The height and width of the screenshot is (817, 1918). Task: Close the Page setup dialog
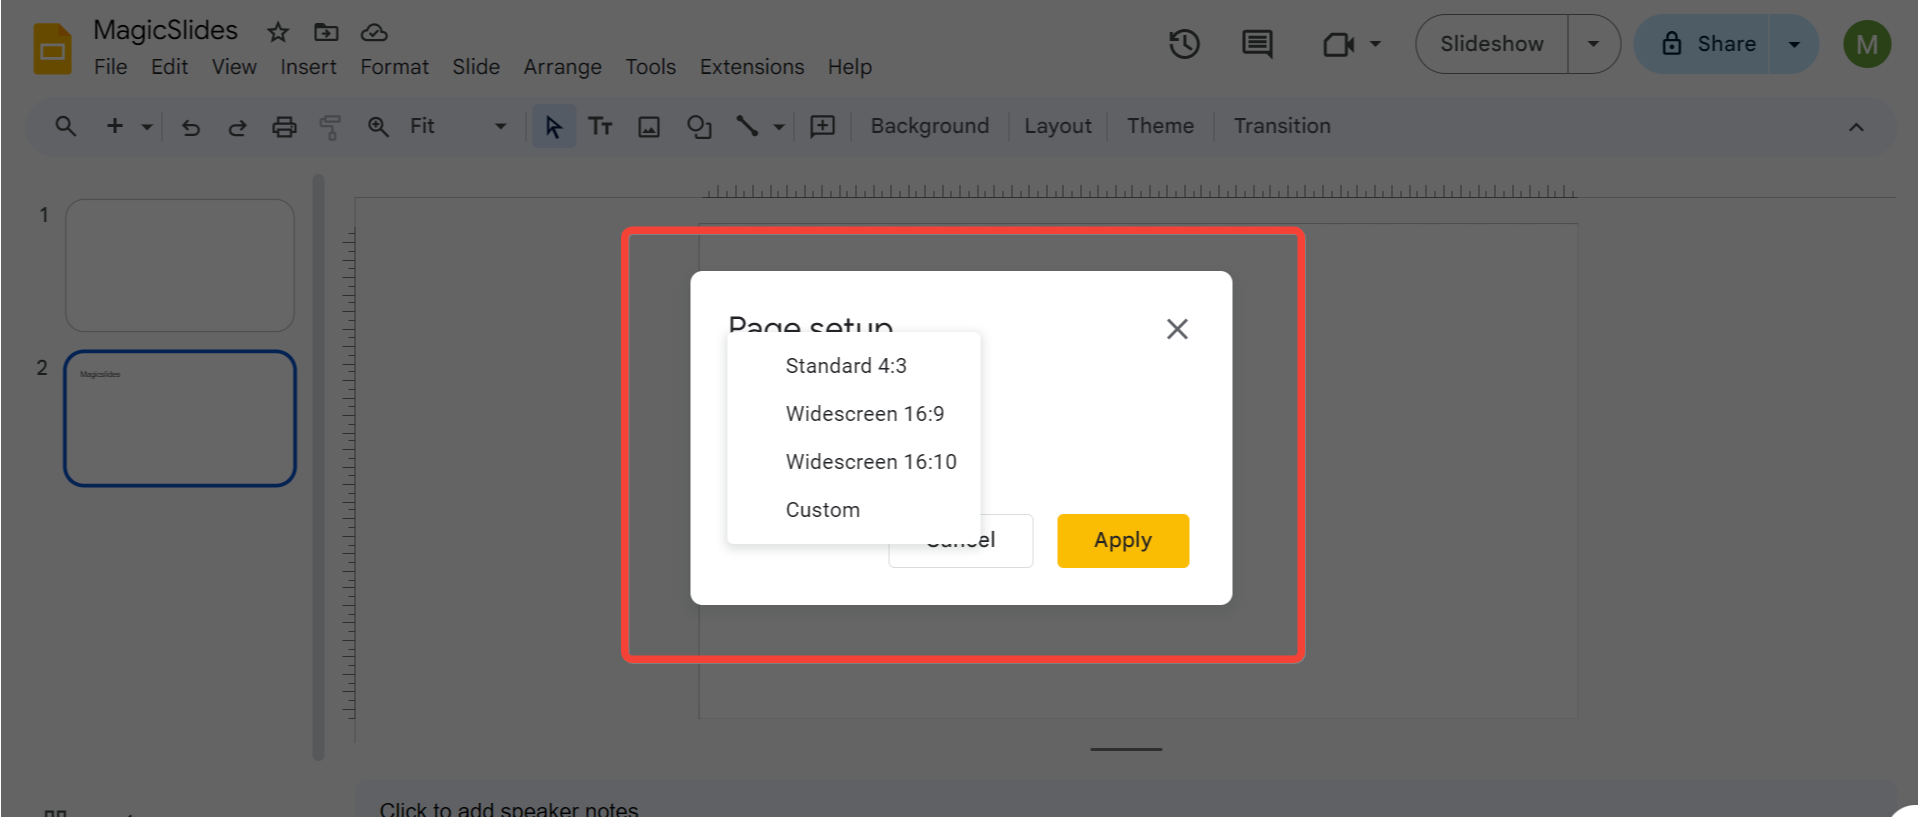(1177, 329)
